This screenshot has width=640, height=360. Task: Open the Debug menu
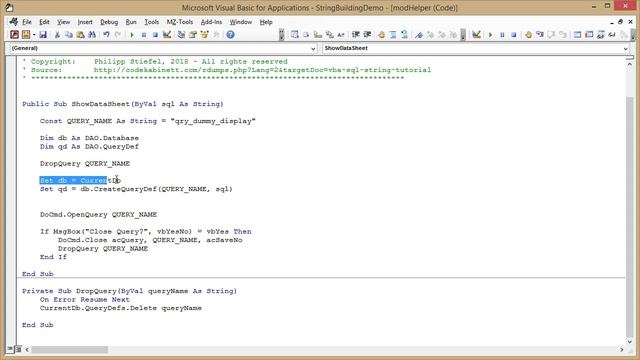(109, 22)
